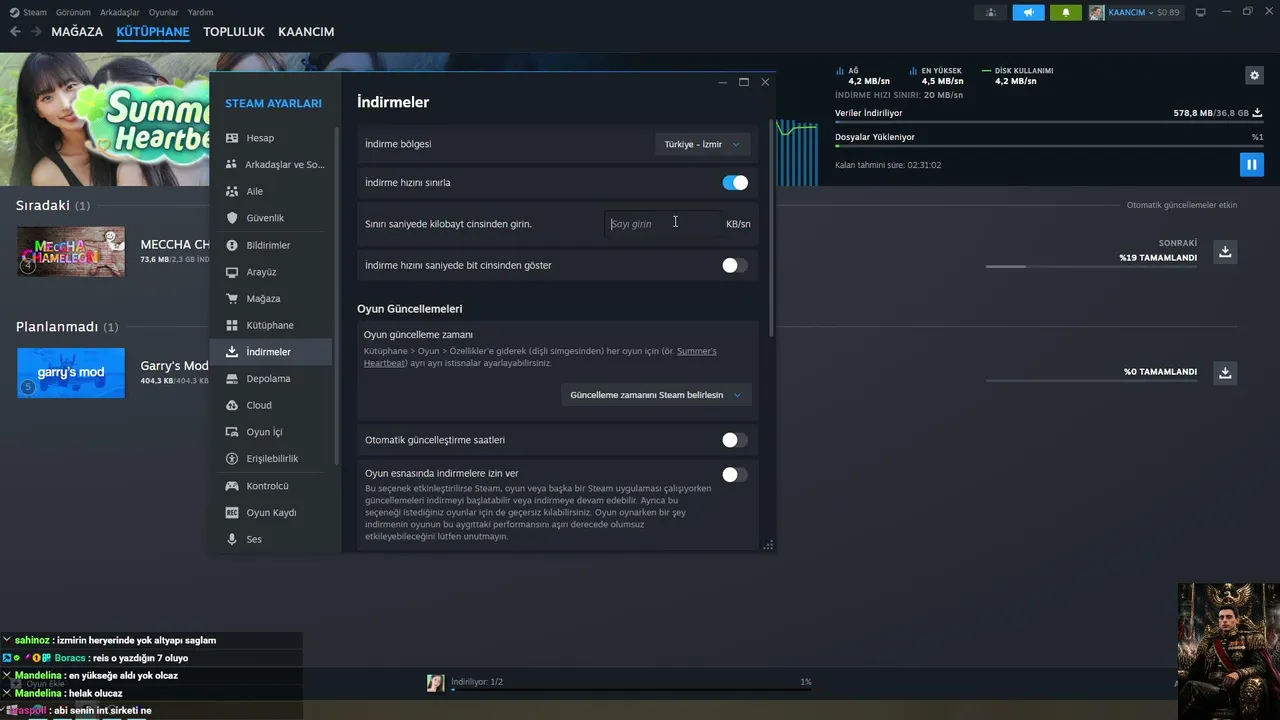The image size is (1280, 720).
Task: Click the Big Picture mode monitor icon
Action: [x=1201, y=12]
